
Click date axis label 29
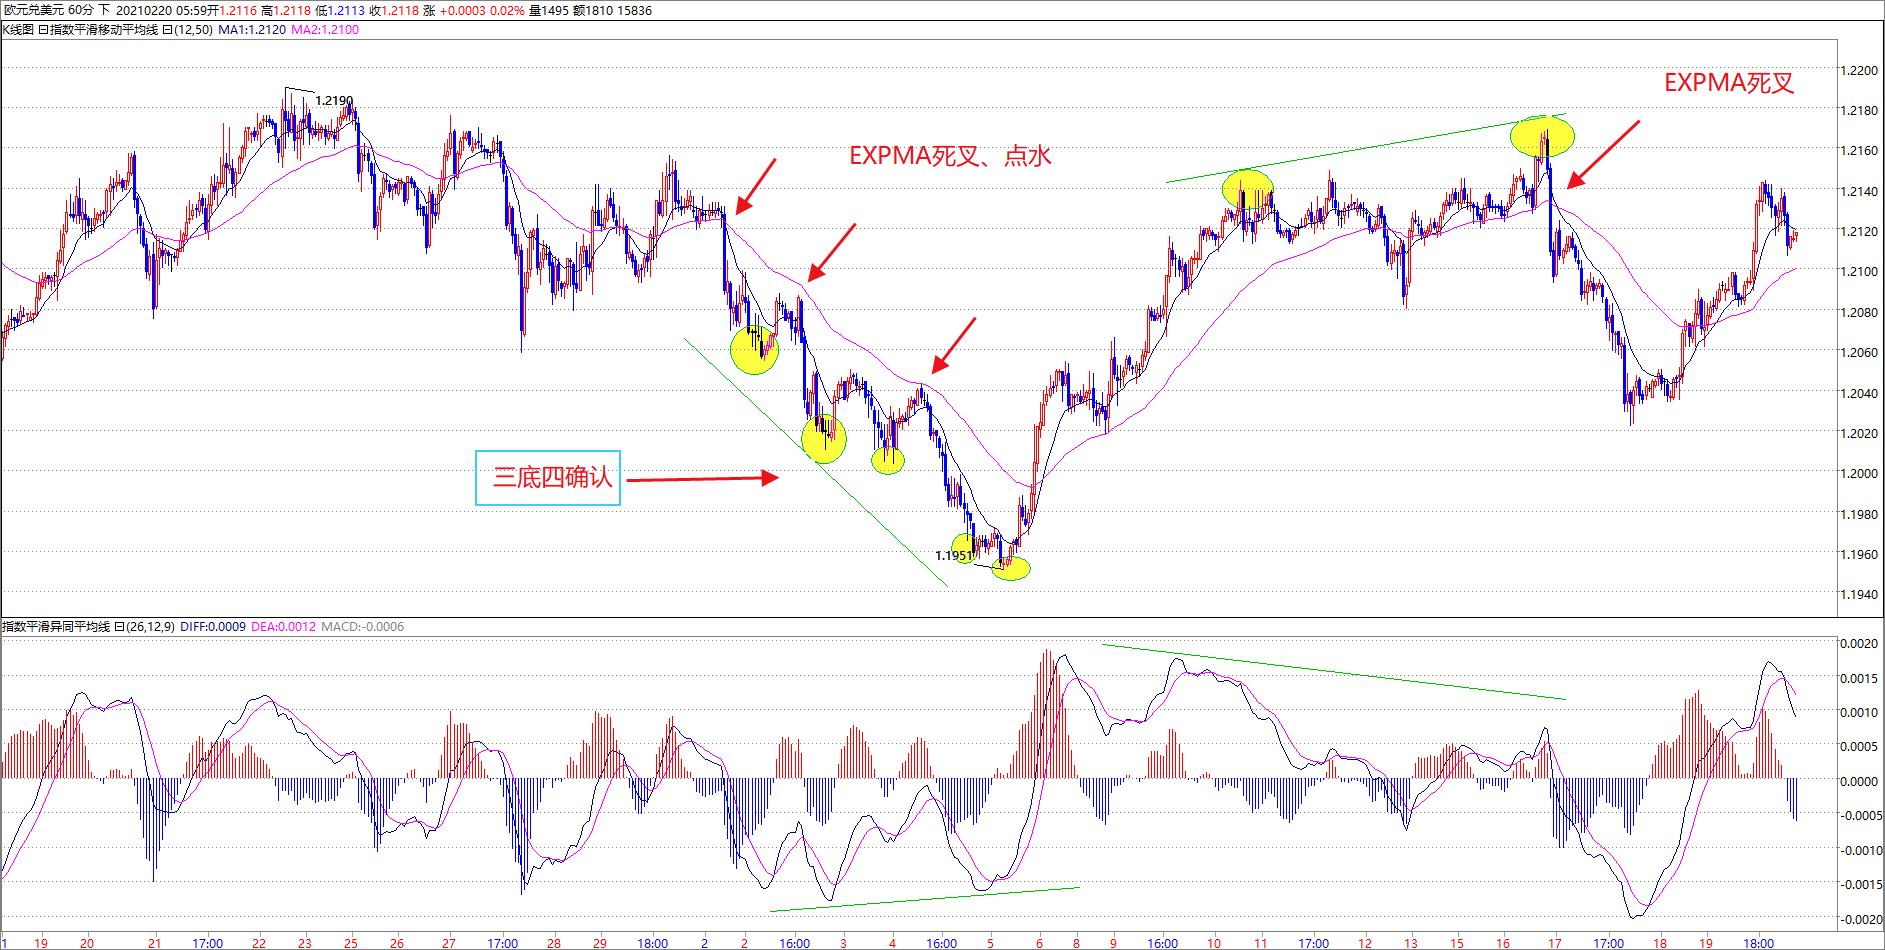click(600, 942)
